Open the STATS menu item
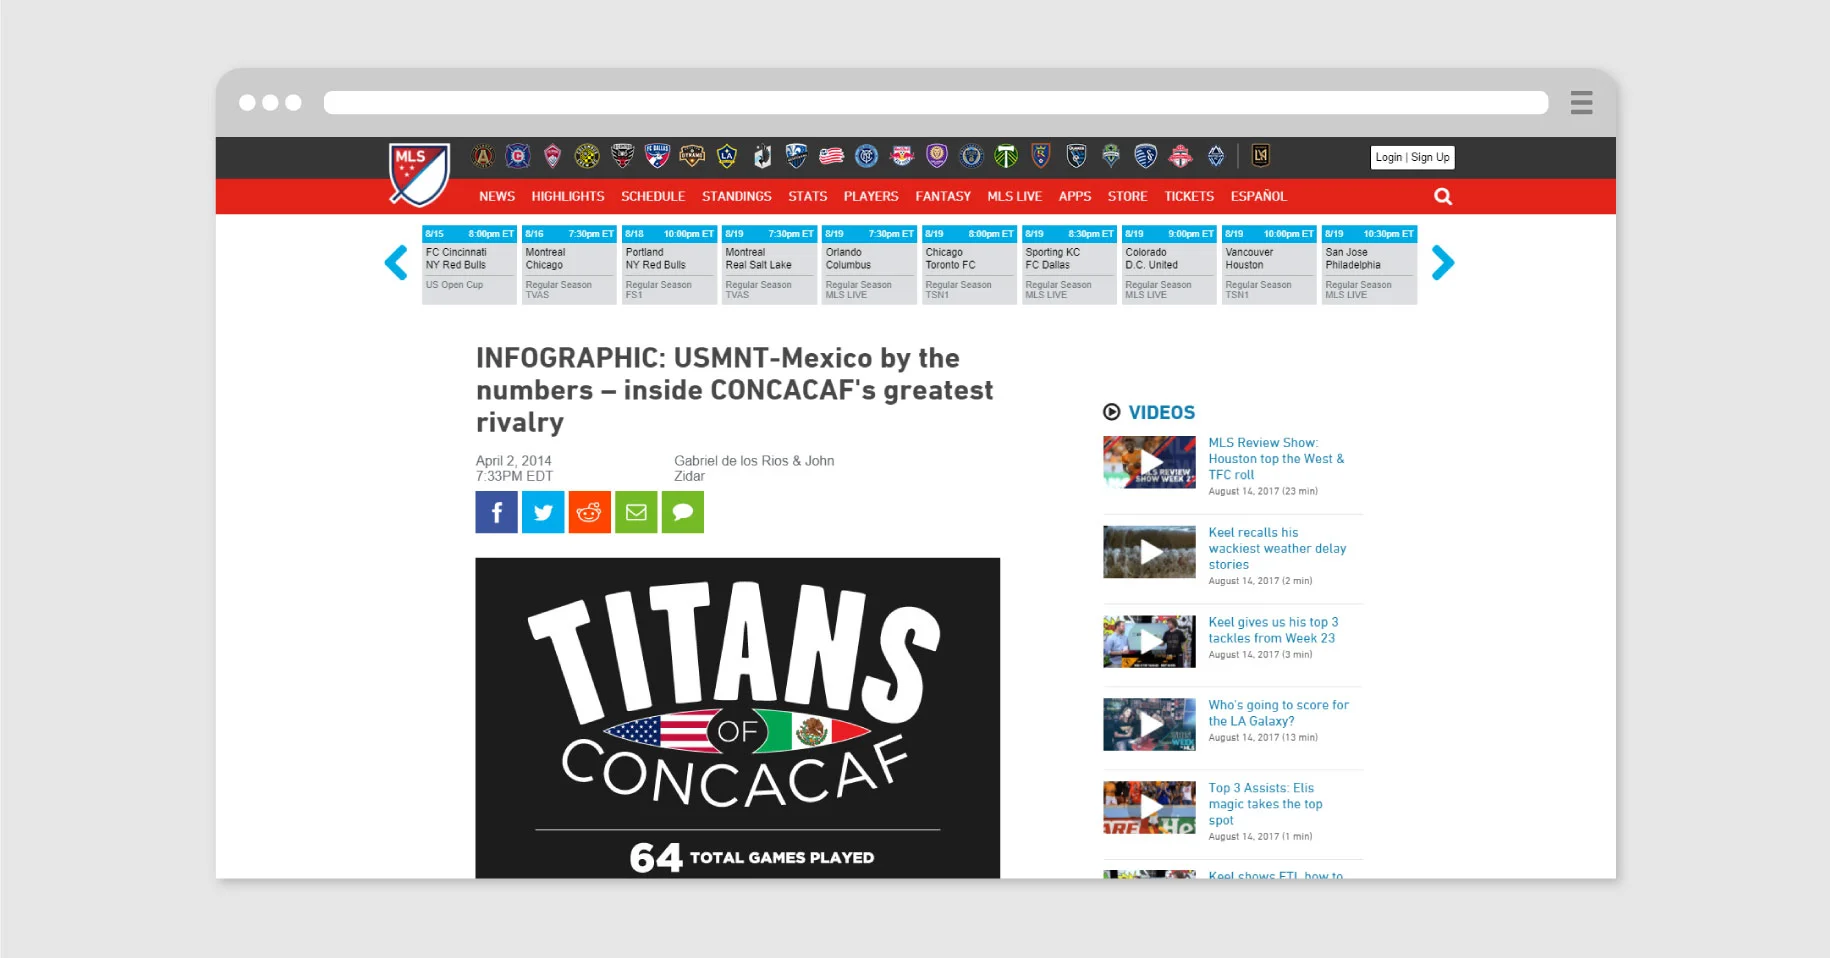Image resolution: width=1830 pixels, height=958 pixels. [808, 197]
